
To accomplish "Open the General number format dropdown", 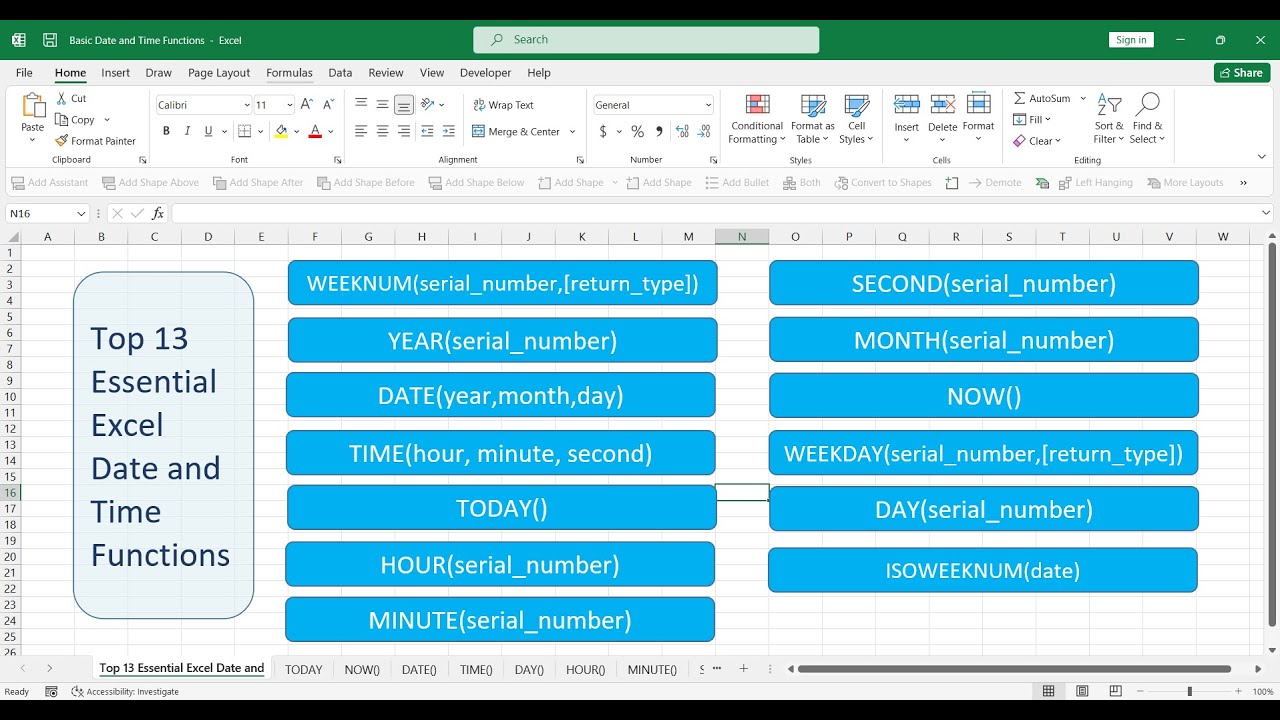I will [708, 105].
